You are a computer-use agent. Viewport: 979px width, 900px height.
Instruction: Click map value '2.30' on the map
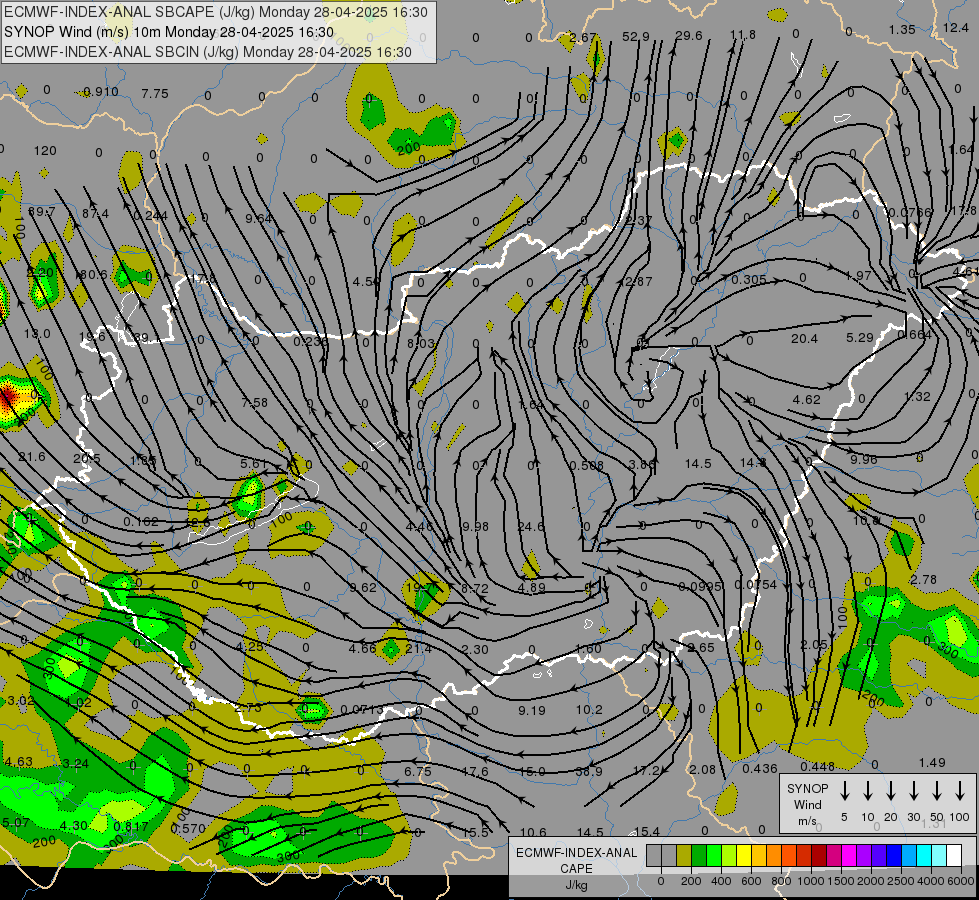coord(475,650)
